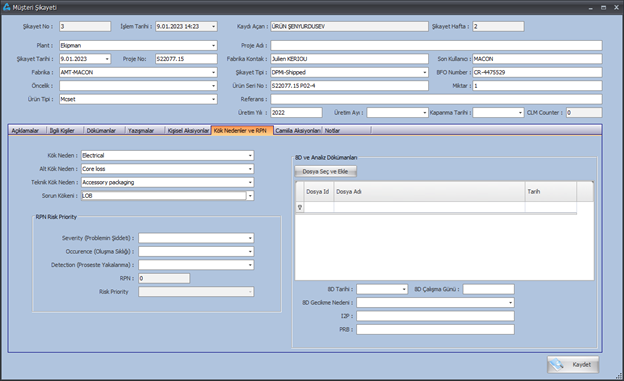Click the Dosya Adı filter cell
The image size is (624, 381).
(x=429, y=207)
